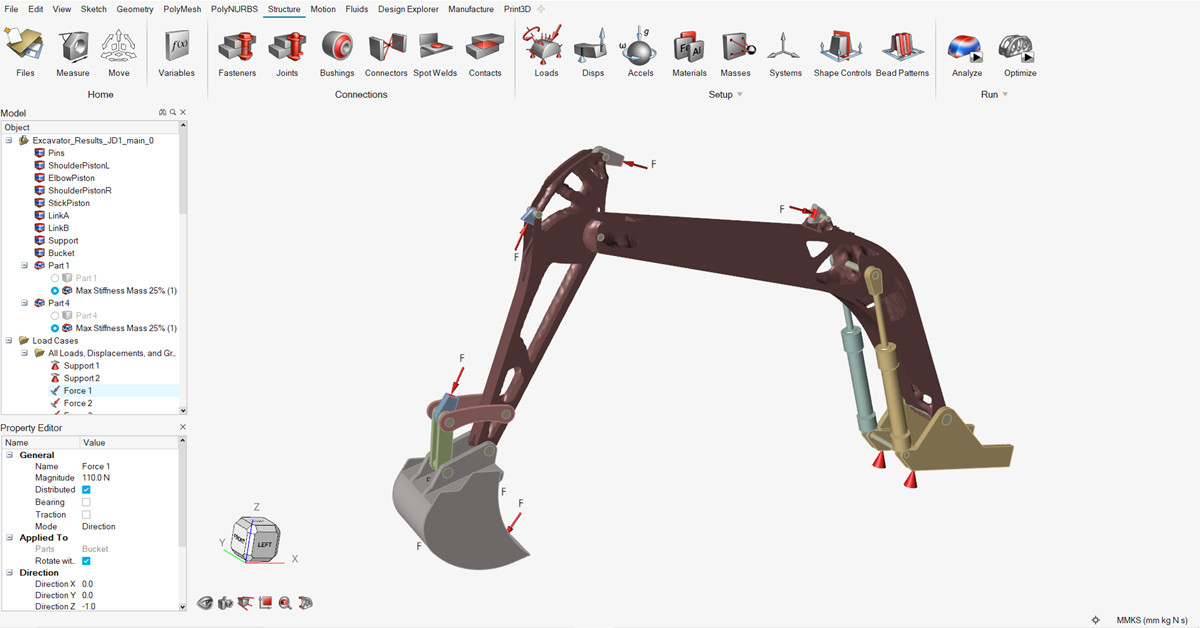Select the Spot Welds tool
The width and height of the screenshot is (1200, 628).
[x=435, y=48]
